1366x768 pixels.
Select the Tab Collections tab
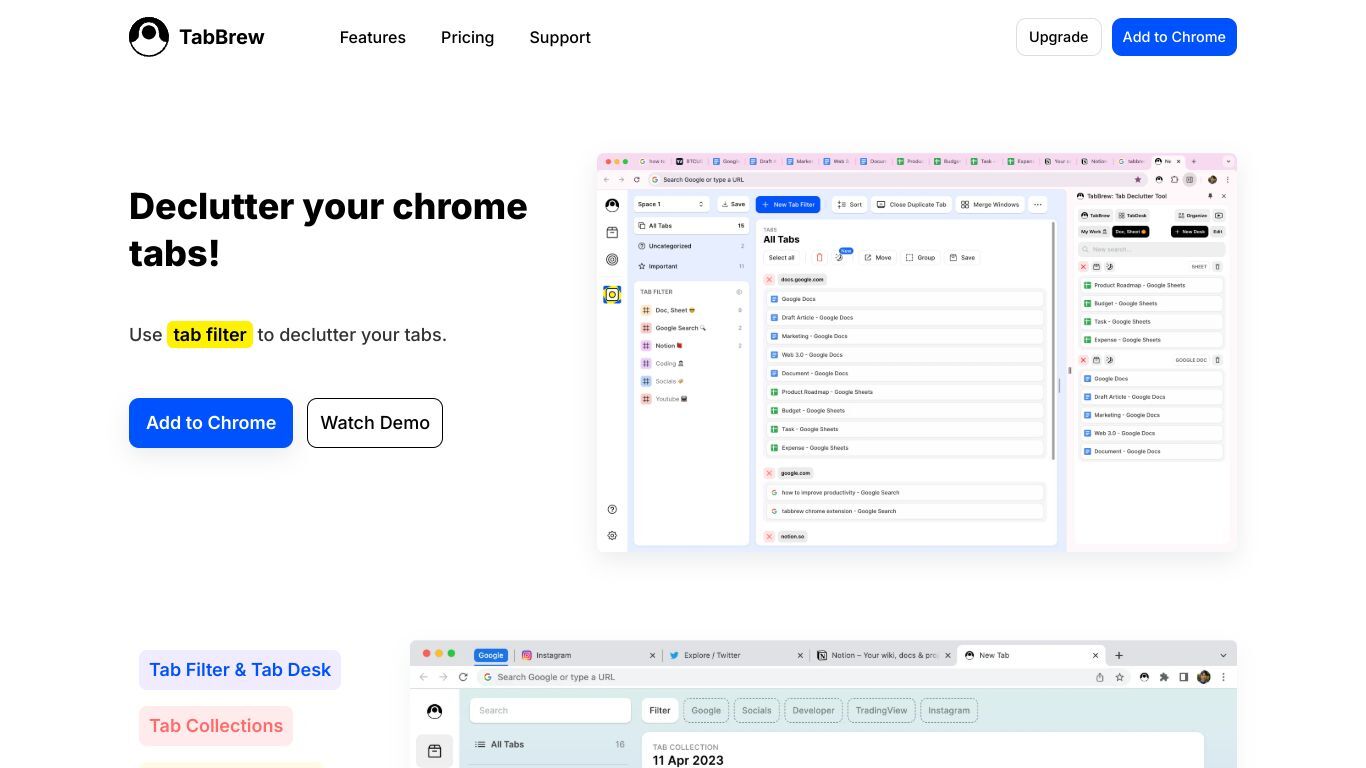tap(216, 726)
